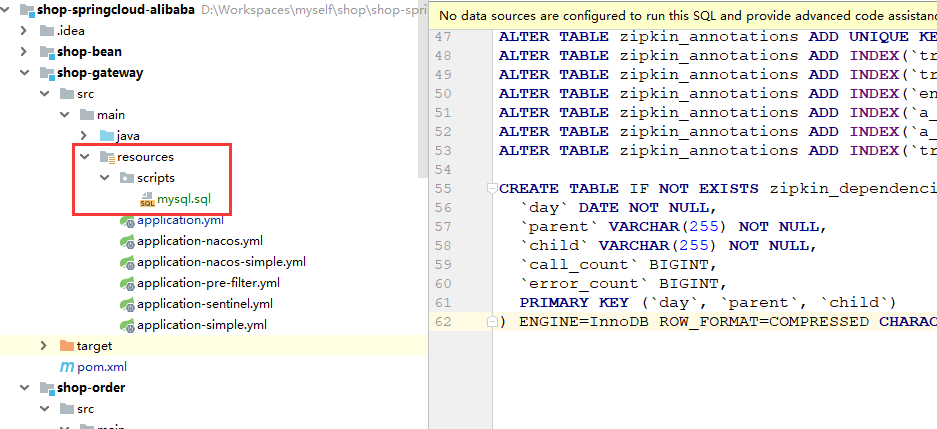Click line number 57 in the gutter
This screenshot has width=937, height=429.
coord(443,226)
